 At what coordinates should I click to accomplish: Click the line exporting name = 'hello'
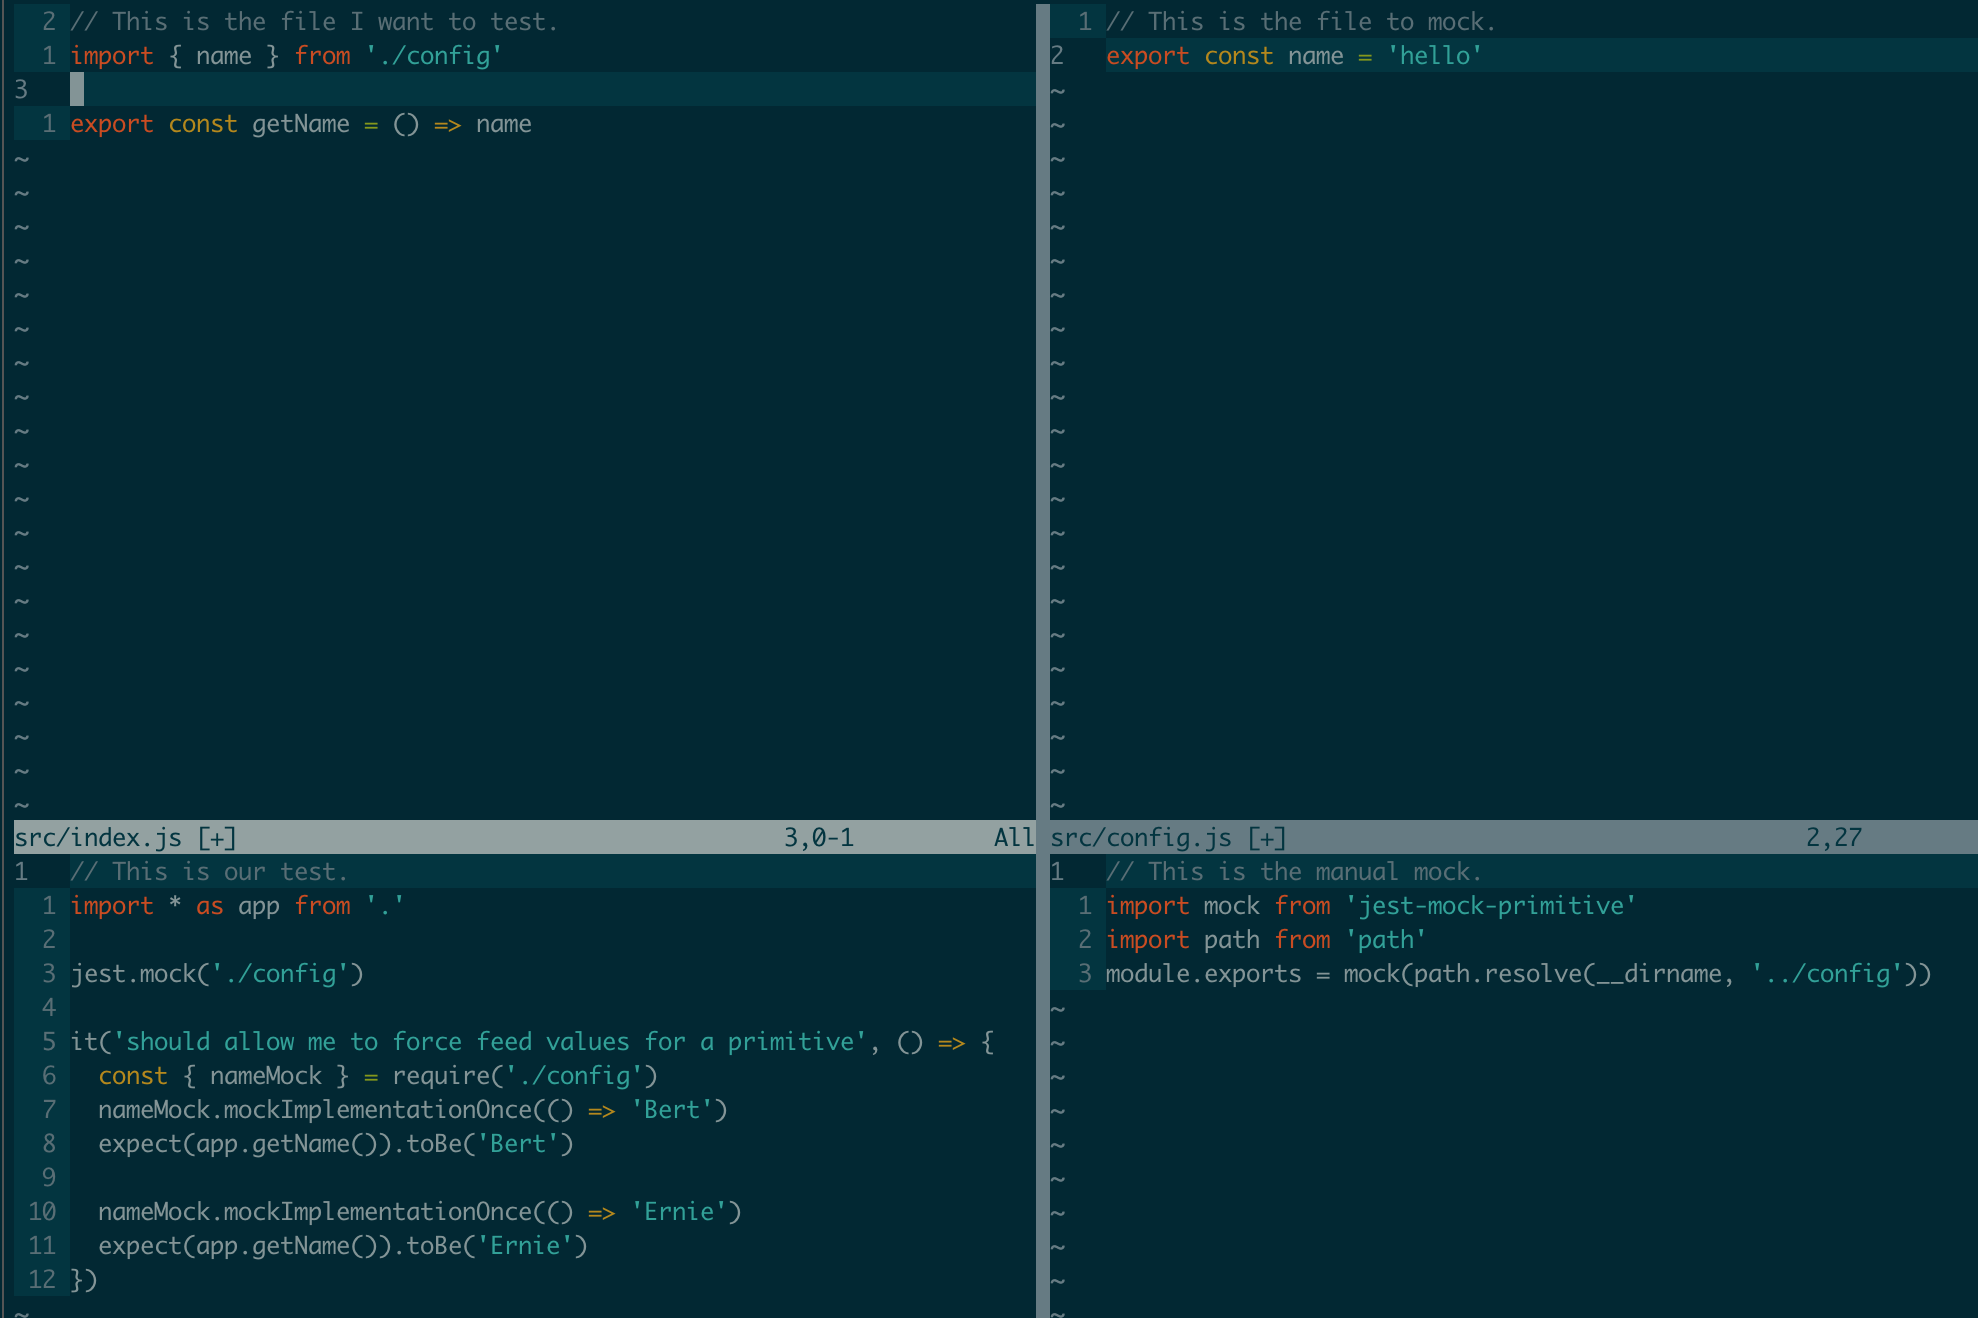click(1294, 55)
